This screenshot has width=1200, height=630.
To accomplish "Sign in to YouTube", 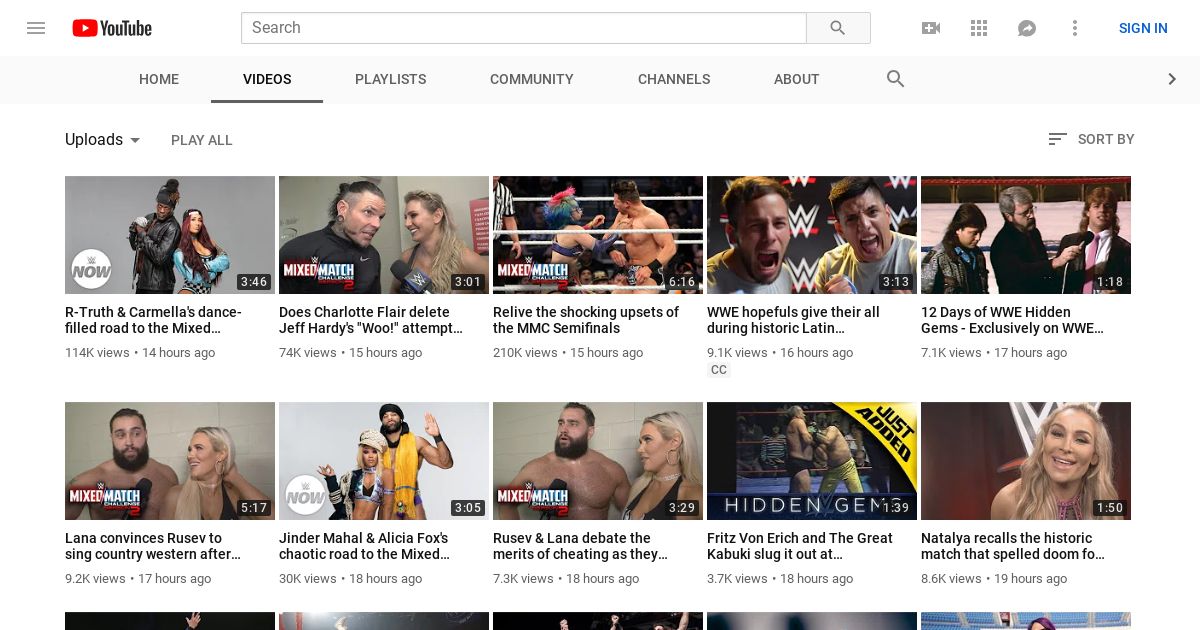I will click(1143, 28).
